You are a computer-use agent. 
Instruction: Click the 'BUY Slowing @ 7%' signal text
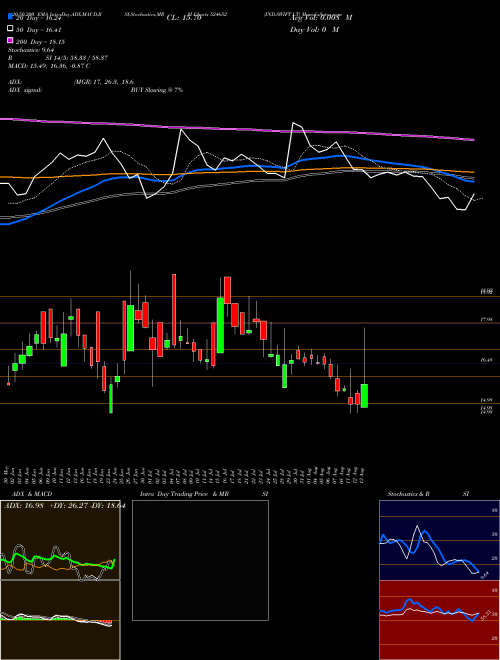(x=157, y=90)
